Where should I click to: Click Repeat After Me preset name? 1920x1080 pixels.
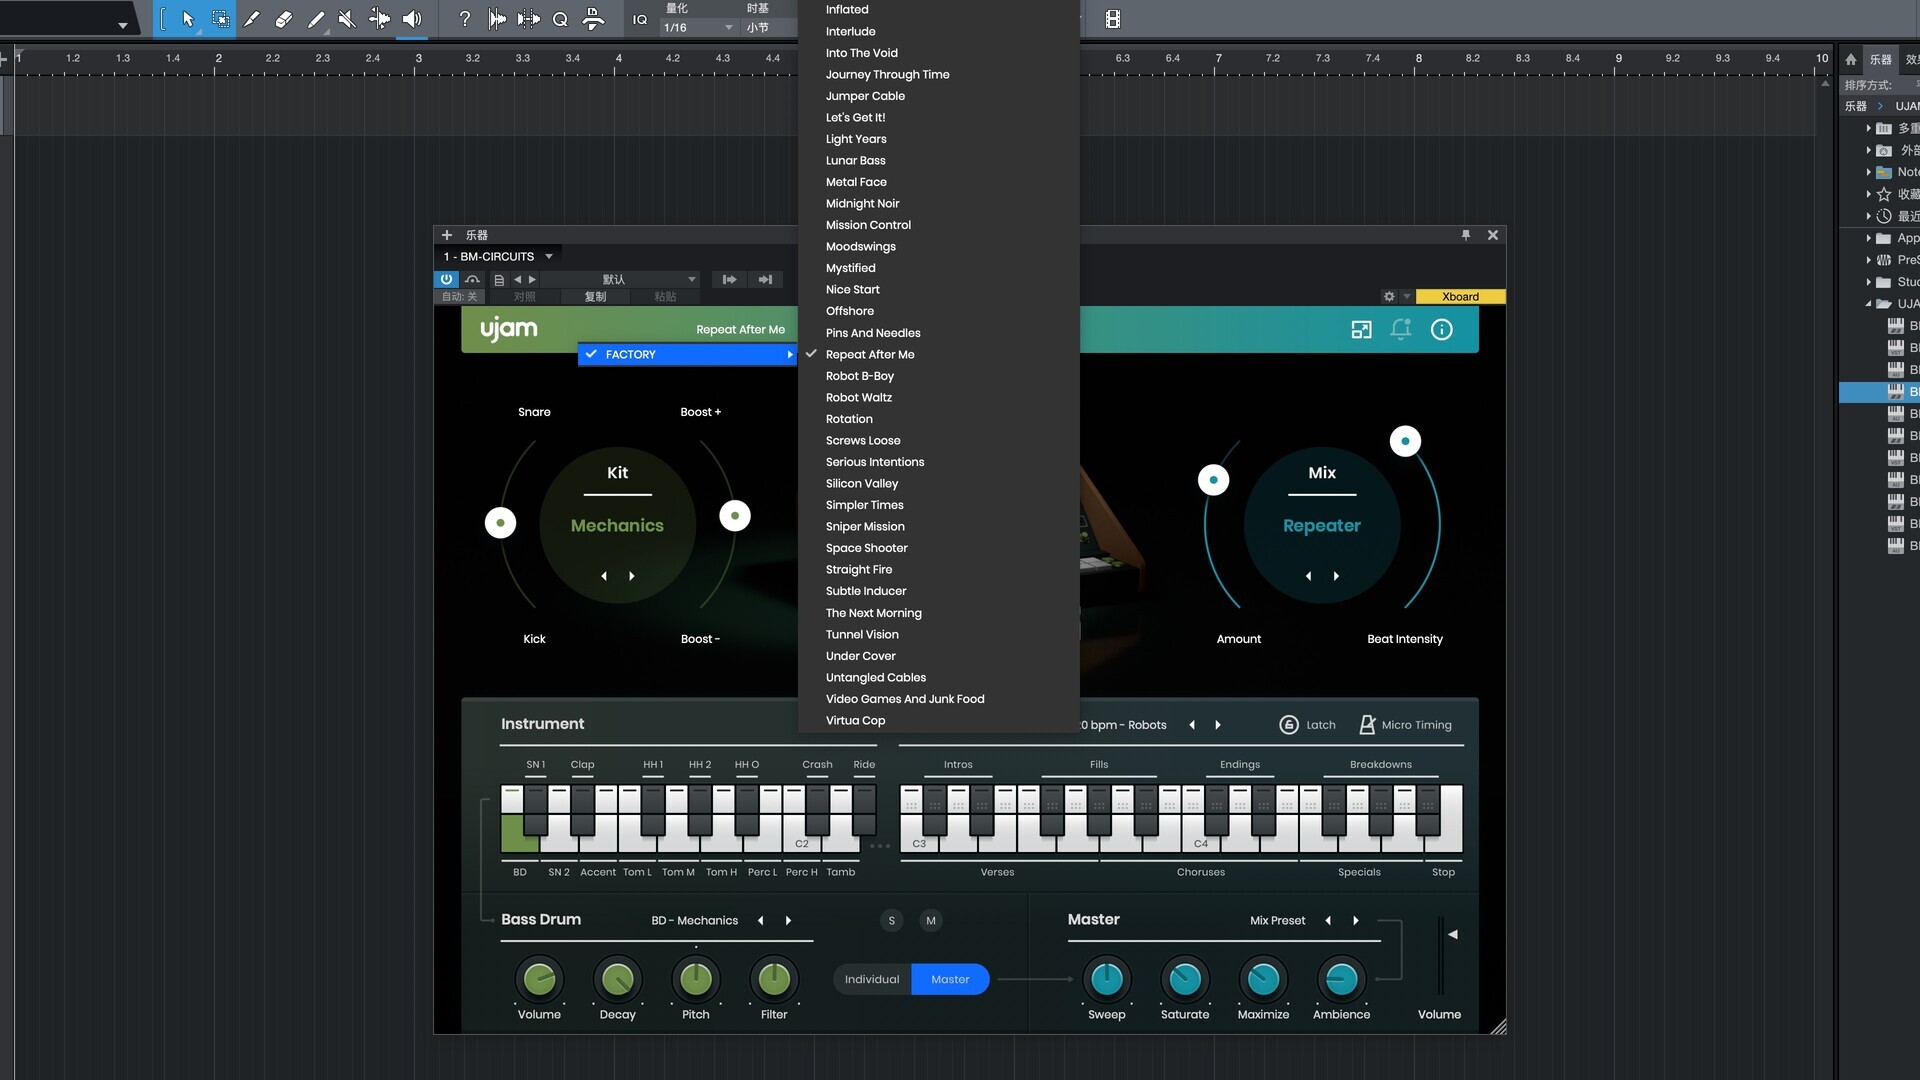(x=740, y=330)
